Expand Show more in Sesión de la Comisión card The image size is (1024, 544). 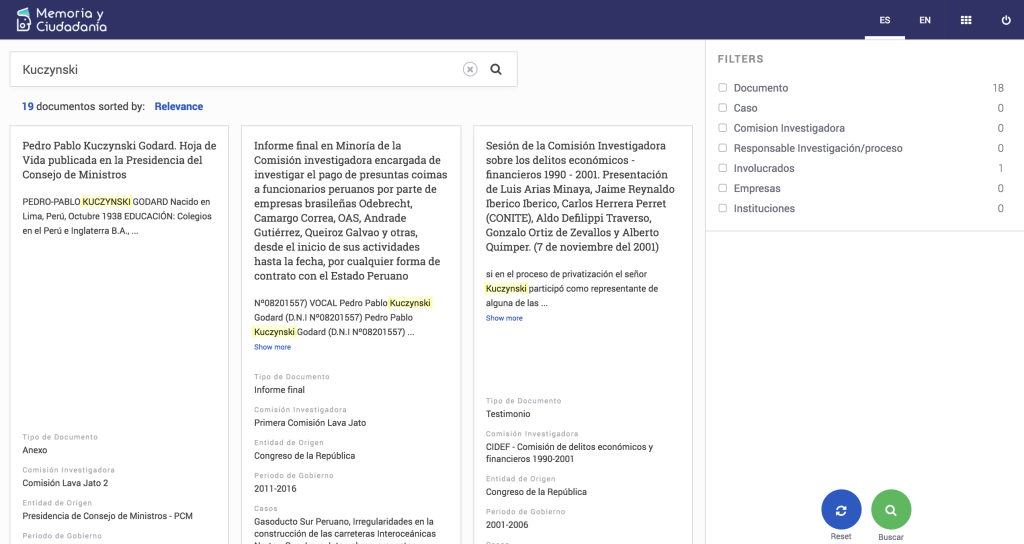point(504,318)
